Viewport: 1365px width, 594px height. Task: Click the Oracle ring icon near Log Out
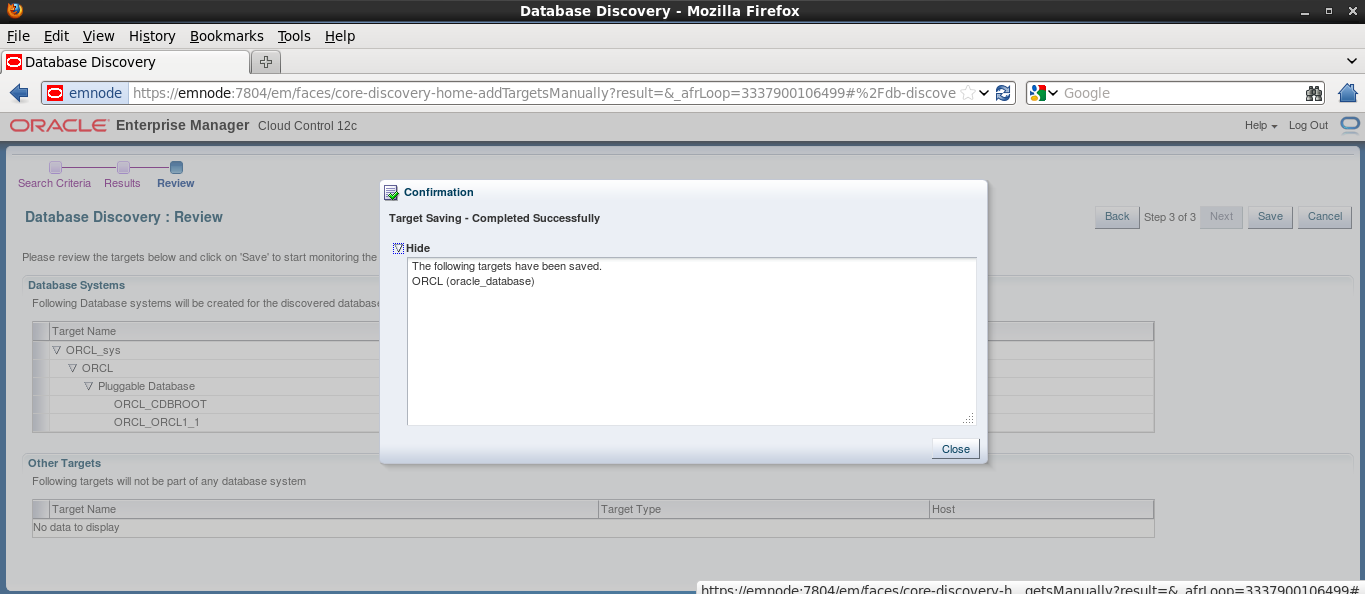[x=1350, y=125]
